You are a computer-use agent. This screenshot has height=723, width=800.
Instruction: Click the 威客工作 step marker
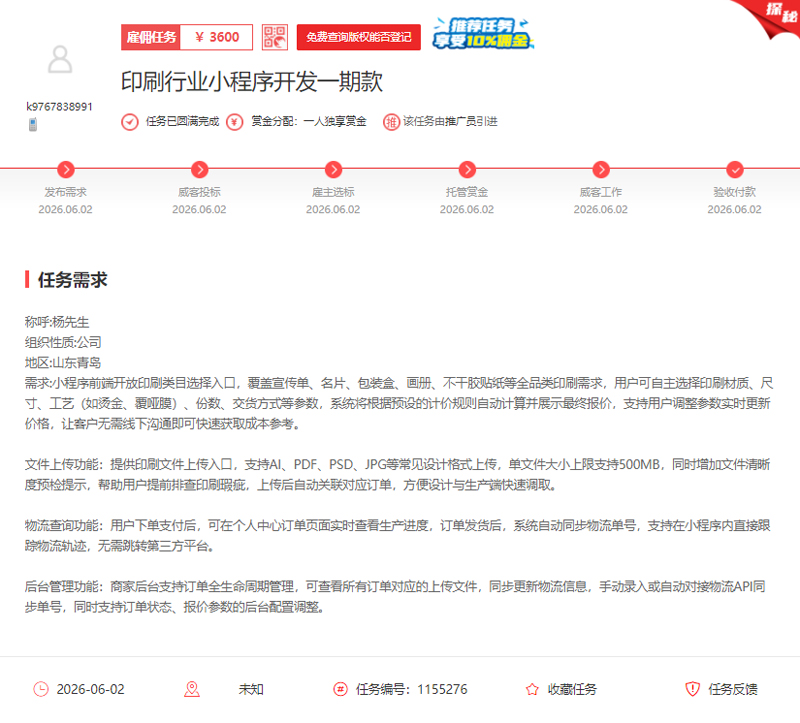tap(601, 169)
